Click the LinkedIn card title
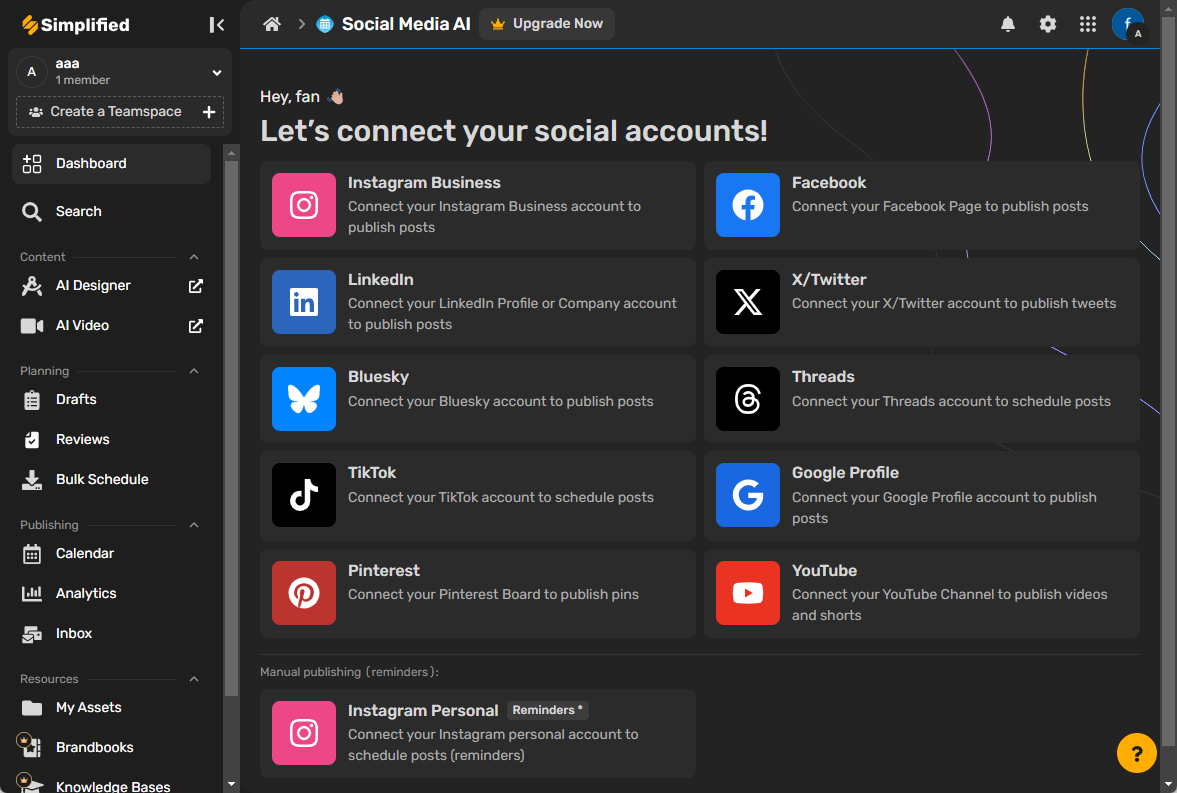The image size is (1177, 793). [381, 279]
